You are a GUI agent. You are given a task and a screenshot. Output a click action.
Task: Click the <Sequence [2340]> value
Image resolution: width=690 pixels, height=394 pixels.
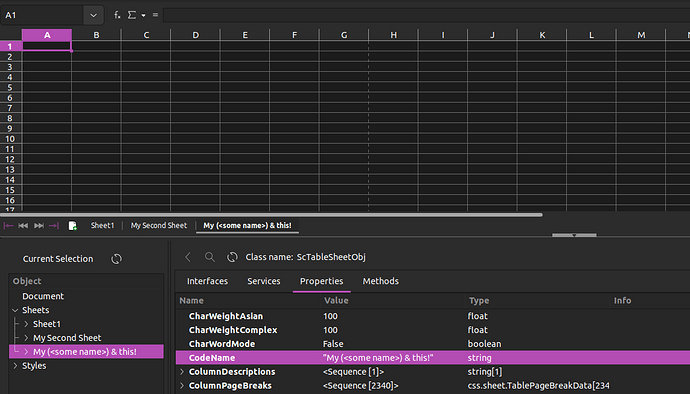(360, 386)
